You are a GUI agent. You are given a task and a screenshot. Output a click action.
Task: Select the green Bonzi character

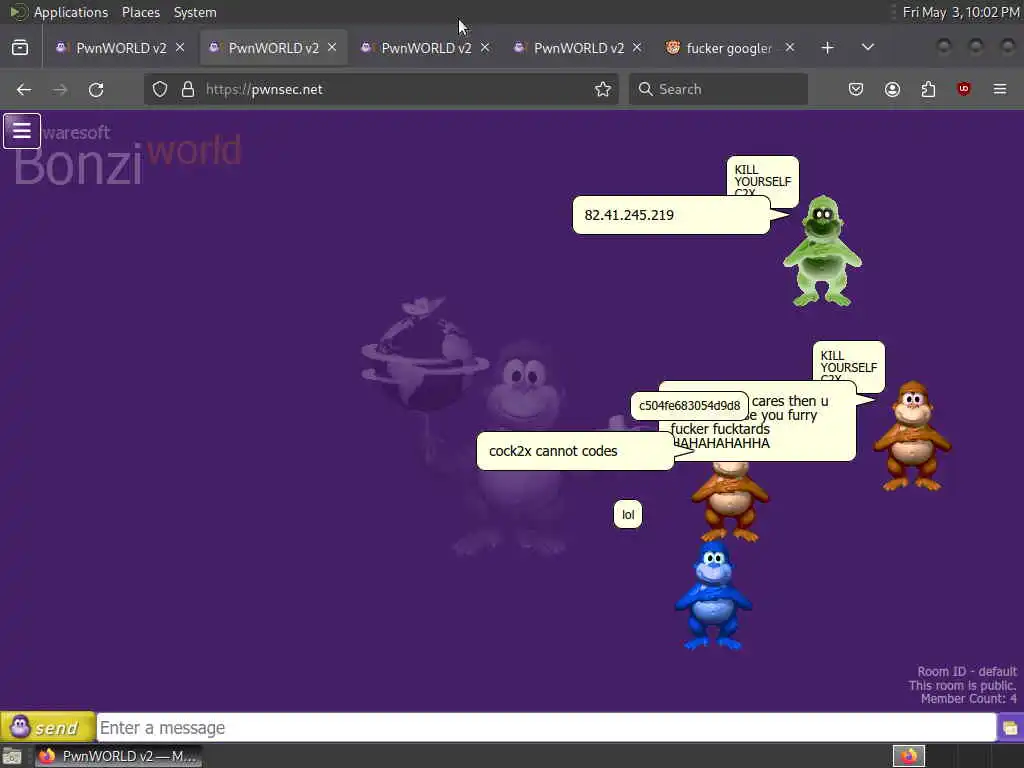tap(822, 251)
